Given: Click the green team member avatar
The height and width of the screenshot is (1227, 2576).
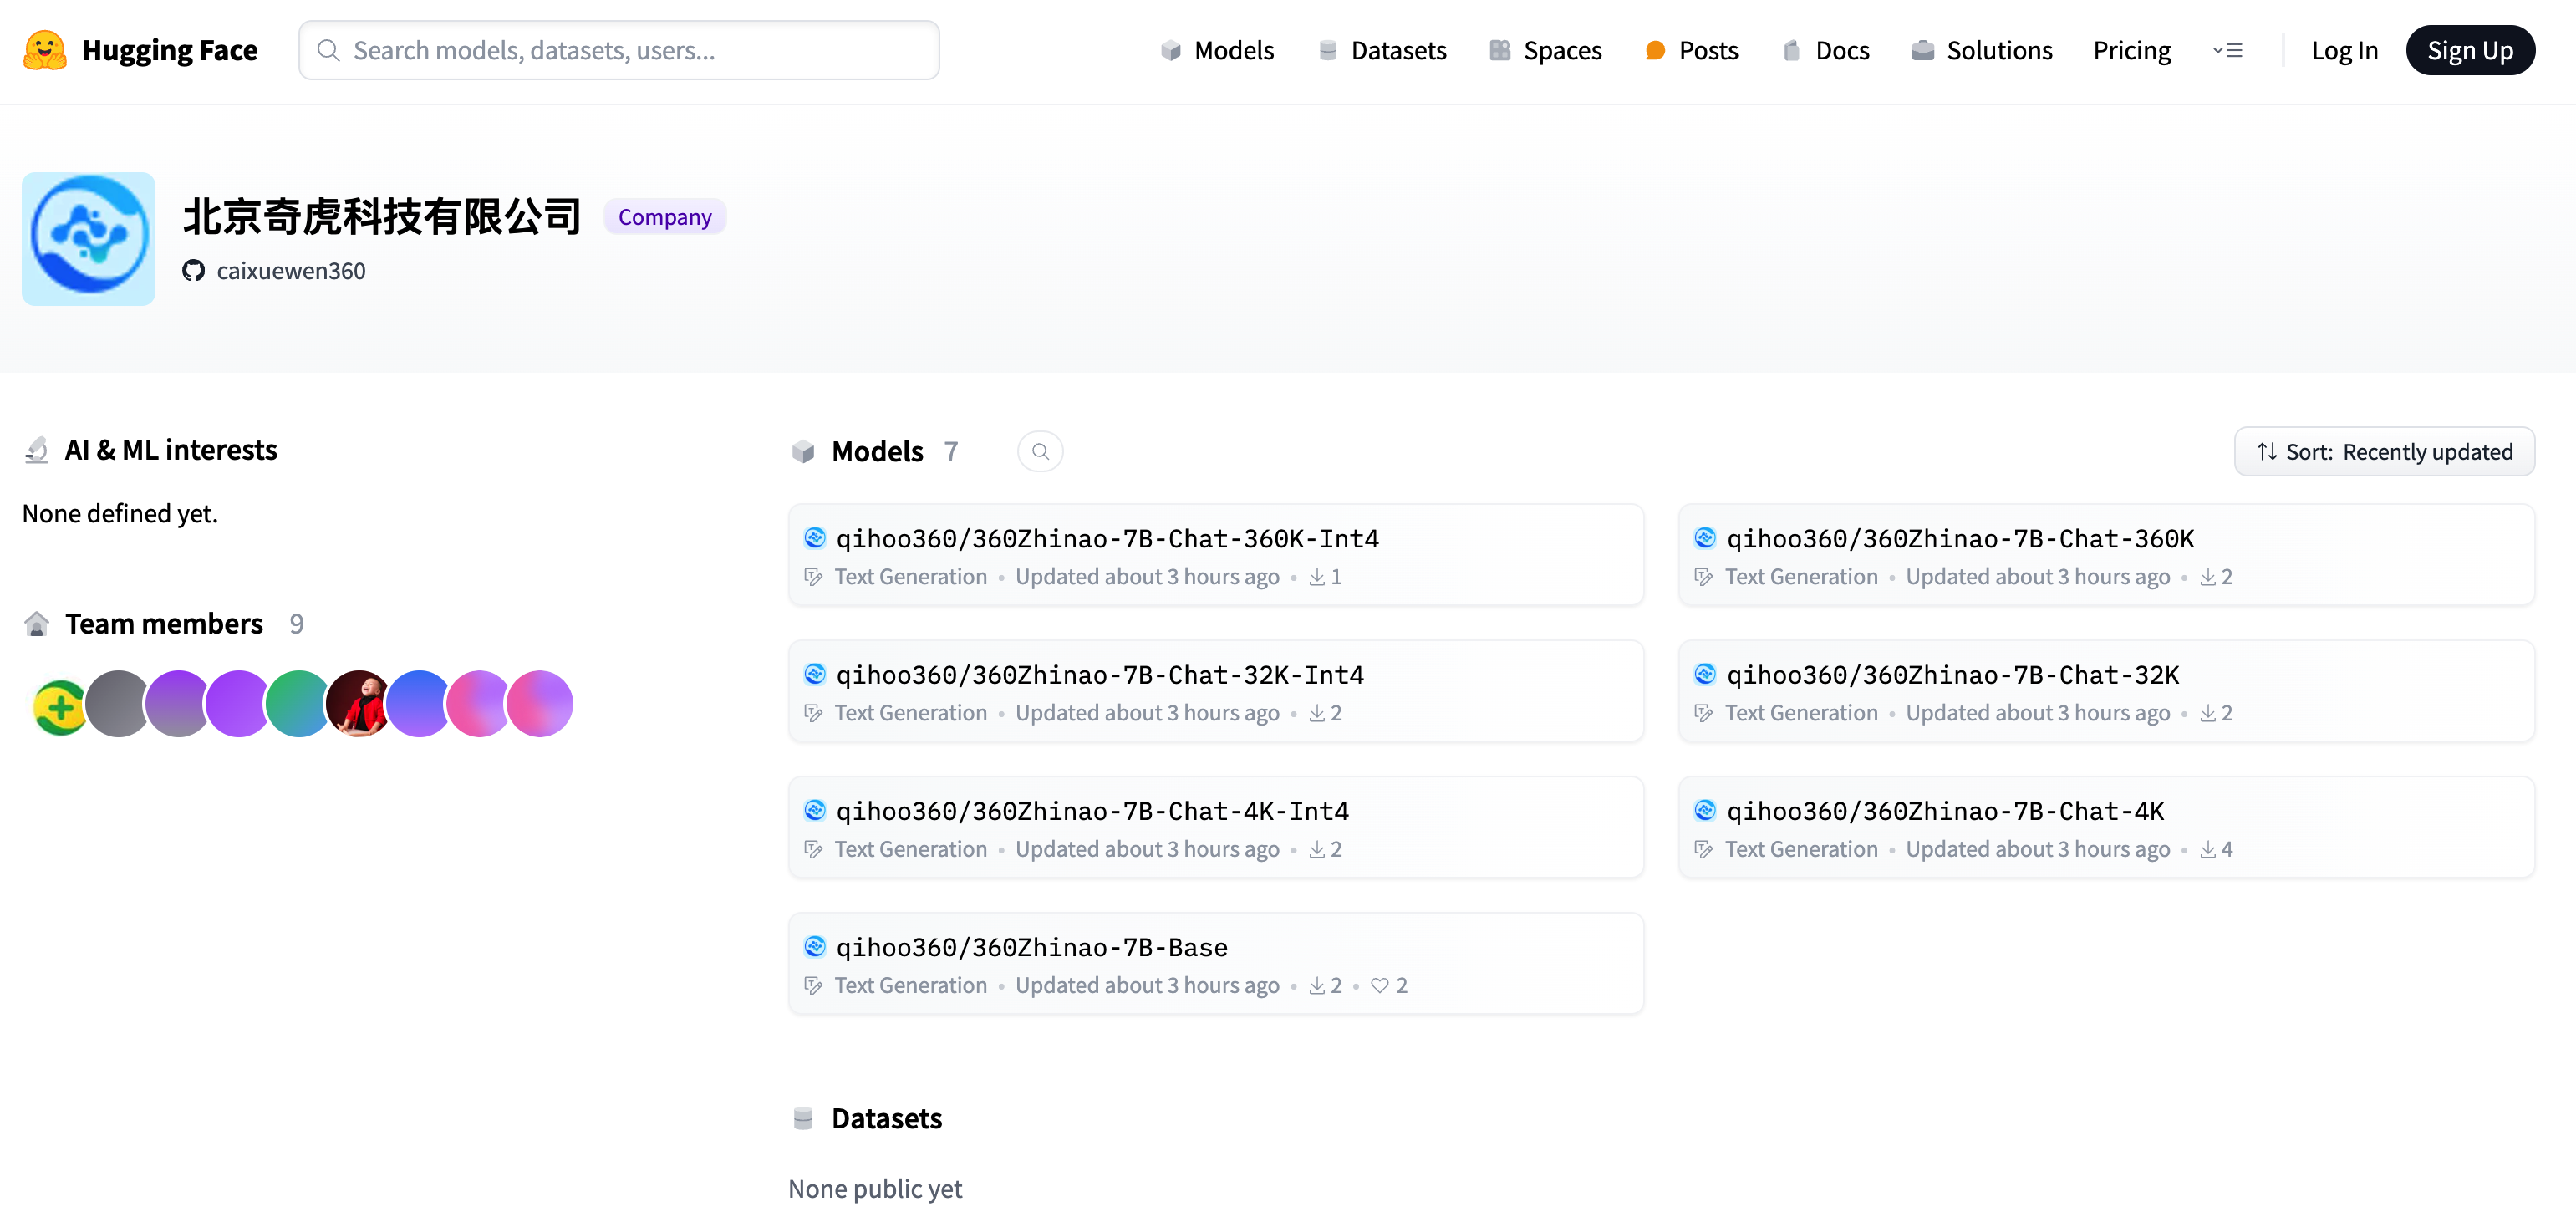Looking at the screenshot, I should tap(298, 704).
